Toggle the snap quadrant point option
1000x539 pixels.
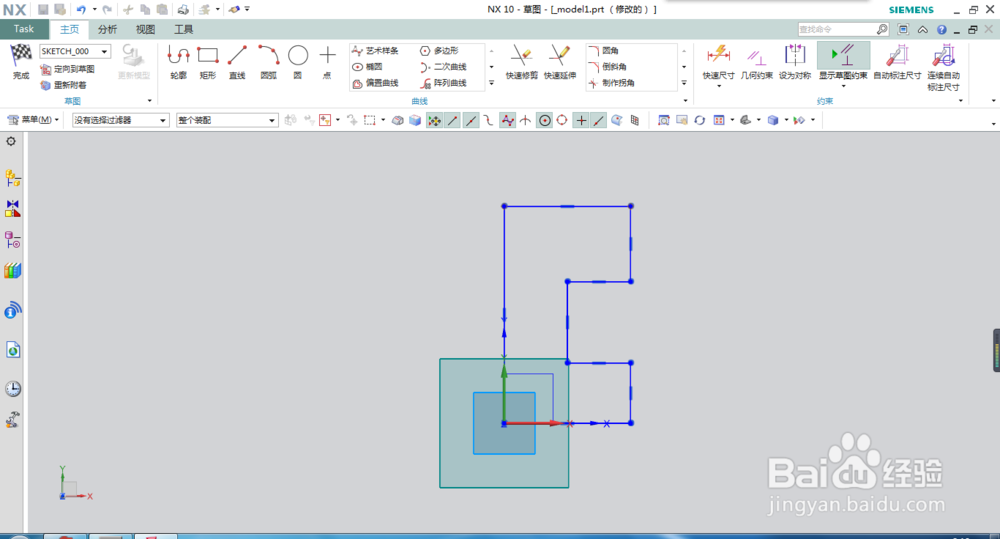point(562,120)
